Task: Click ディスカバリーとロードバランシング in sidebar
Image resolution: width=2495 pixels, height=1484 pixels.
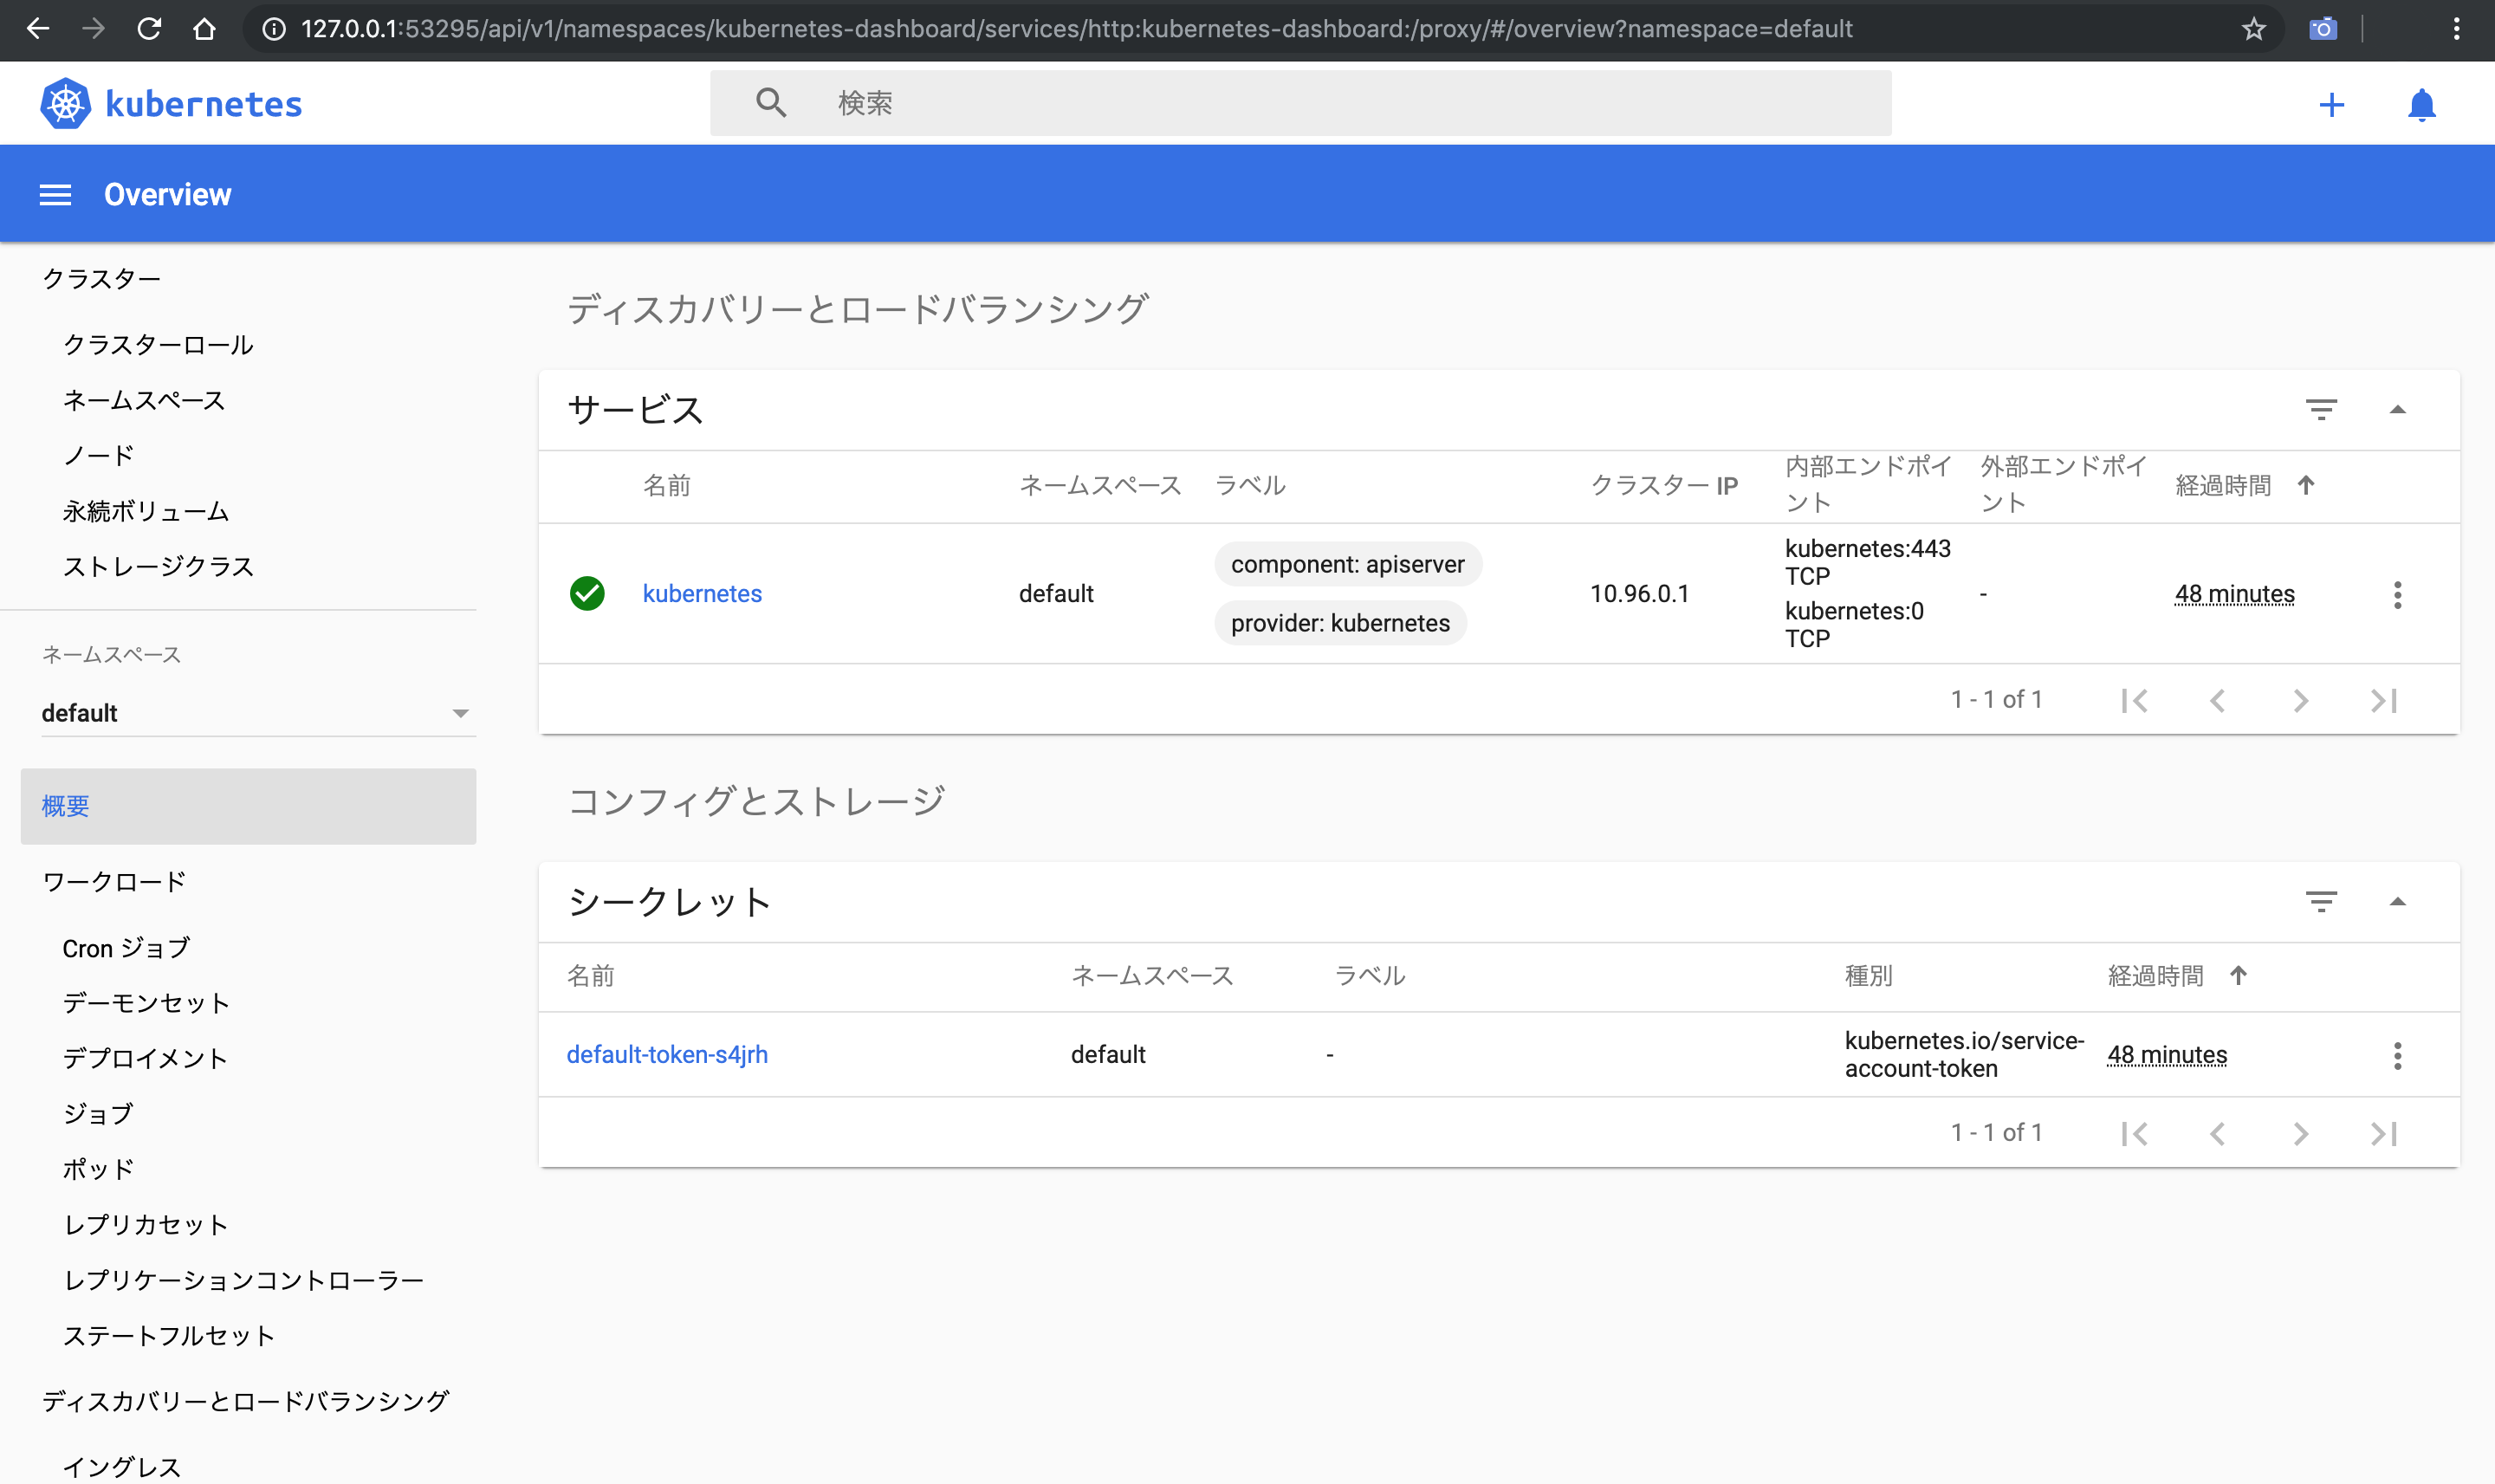Action: (x=245, y=1401)
